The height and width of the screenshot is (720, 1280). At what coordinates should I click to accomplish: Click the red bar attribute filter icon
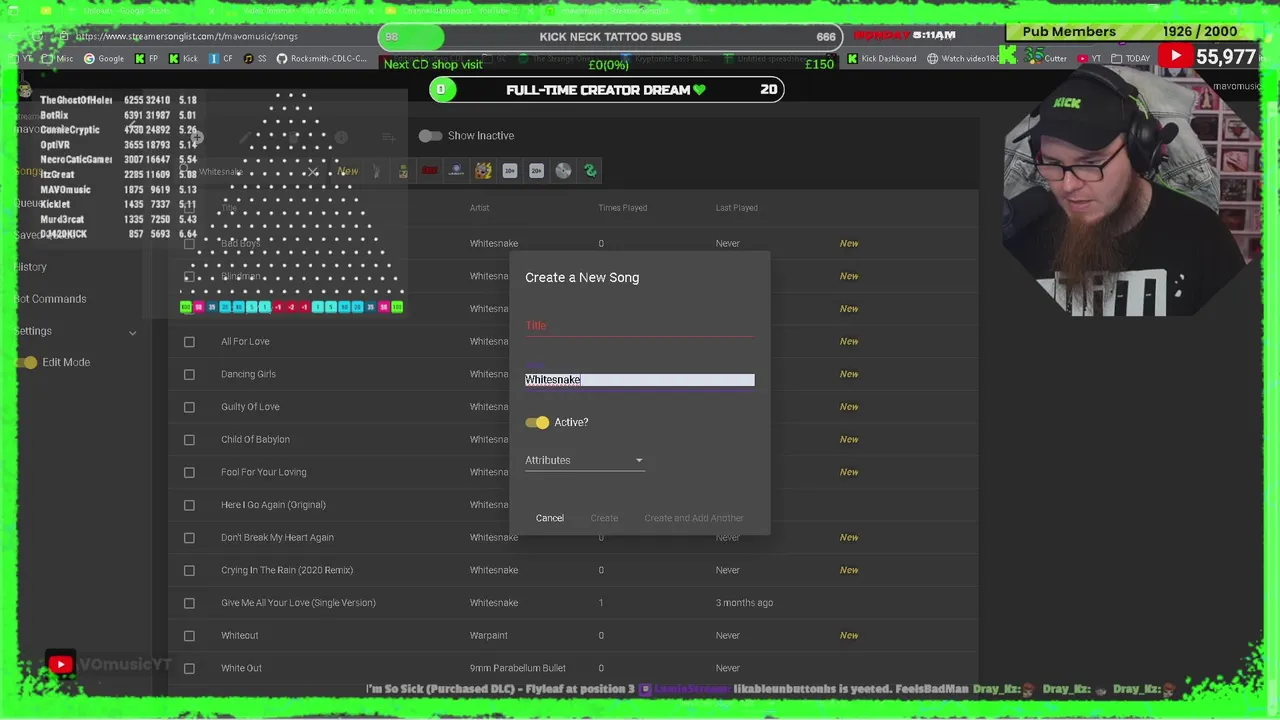[x=430, y=171]
